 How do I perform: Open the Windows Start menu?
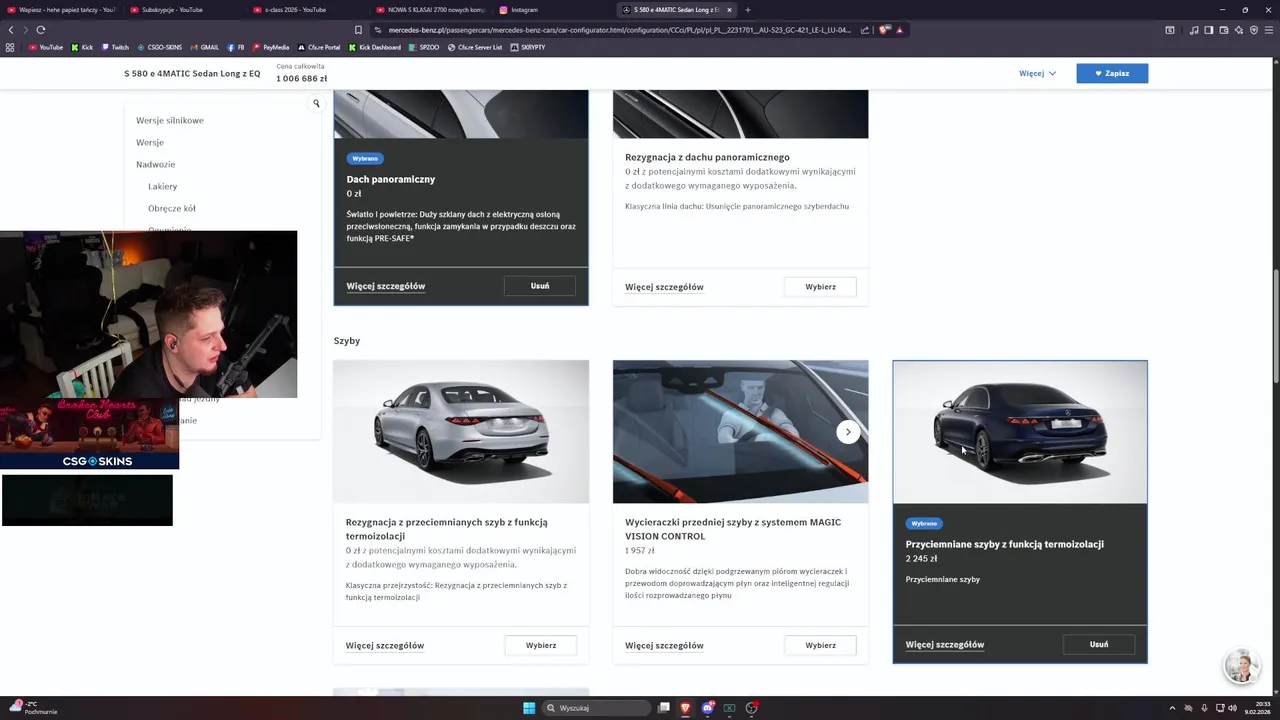click(x=529, y=708)
